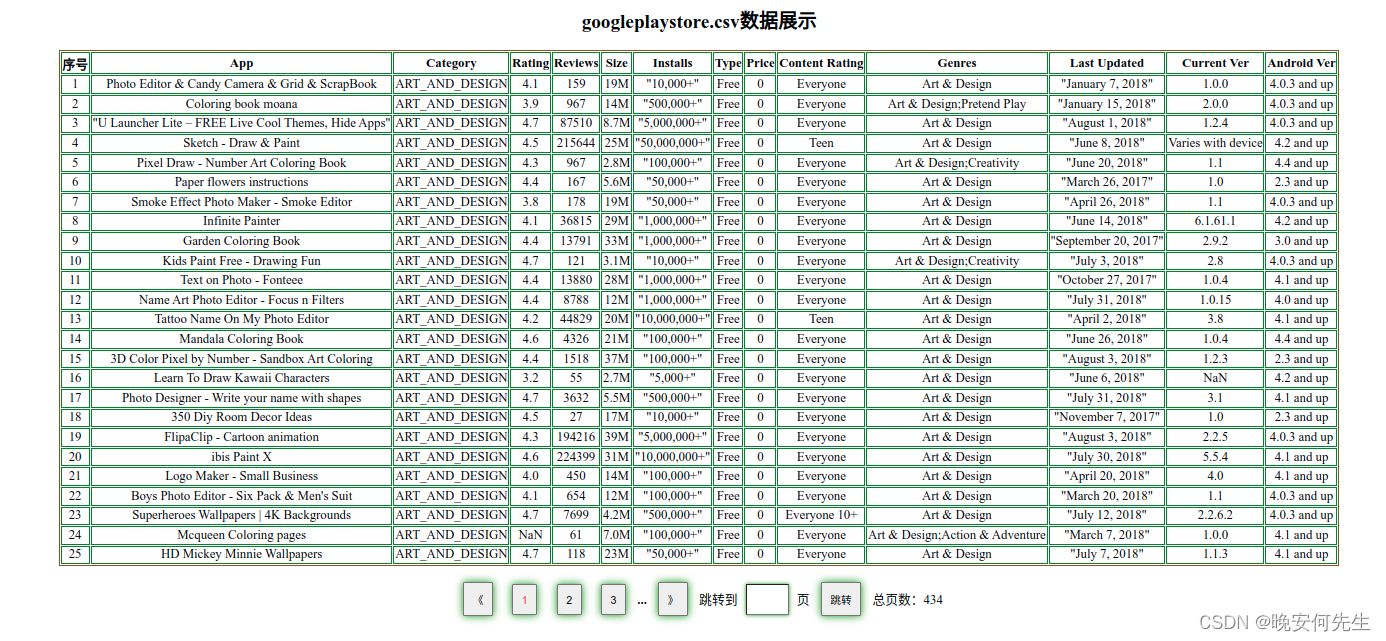Click the App column header
1386x641 pixels.
pos(242,64)
